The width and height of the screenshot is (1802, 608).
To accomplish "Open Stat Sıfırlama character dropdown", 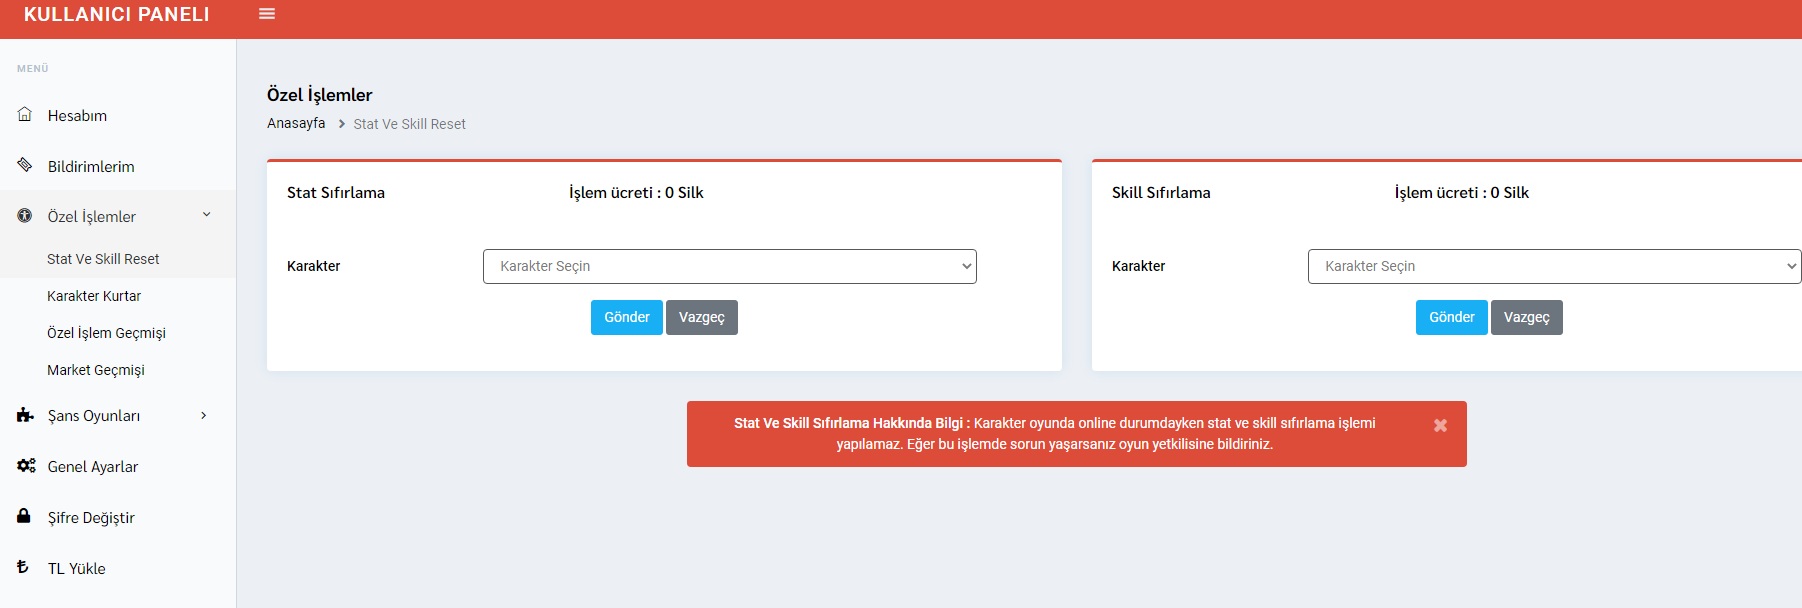I will [x=729, y=266].
